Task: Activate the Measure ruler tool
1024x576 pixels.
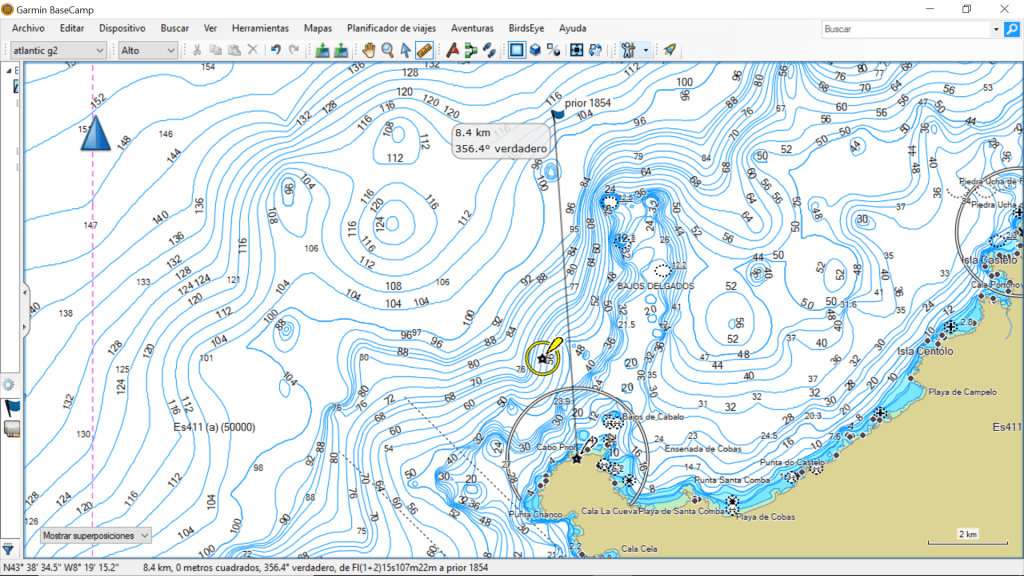Action: [423, 49]
